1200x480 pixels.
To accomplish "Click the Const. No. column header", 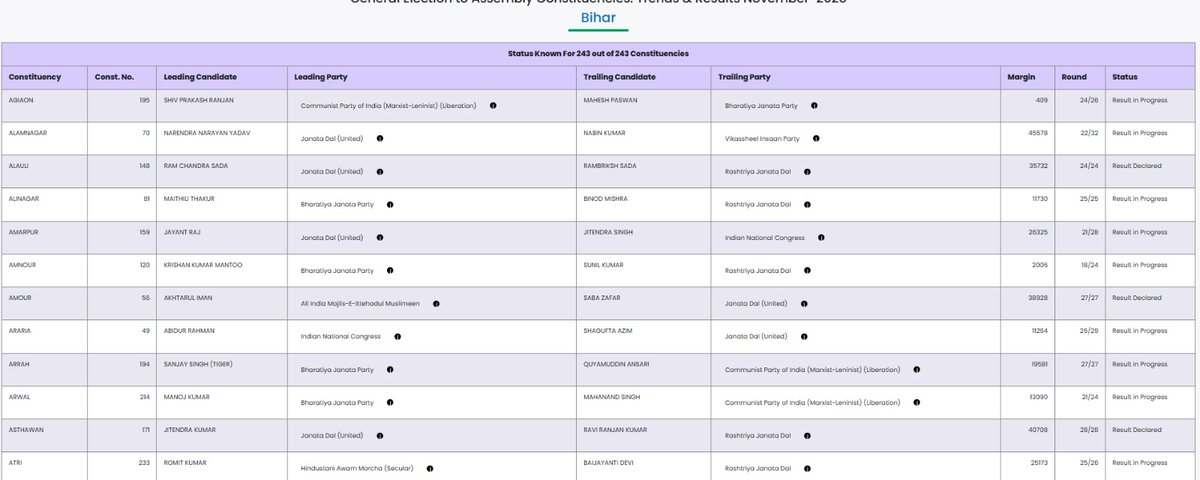I will [112, 77].
